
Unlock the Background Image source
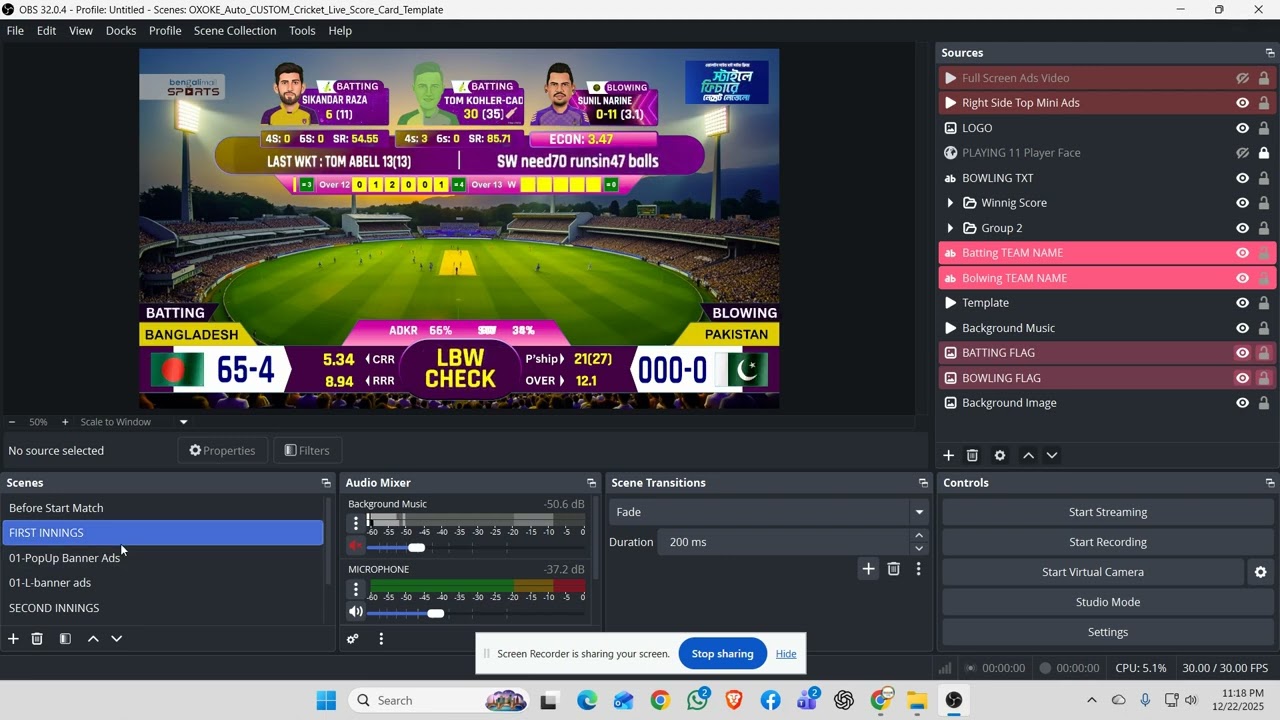1264,403
